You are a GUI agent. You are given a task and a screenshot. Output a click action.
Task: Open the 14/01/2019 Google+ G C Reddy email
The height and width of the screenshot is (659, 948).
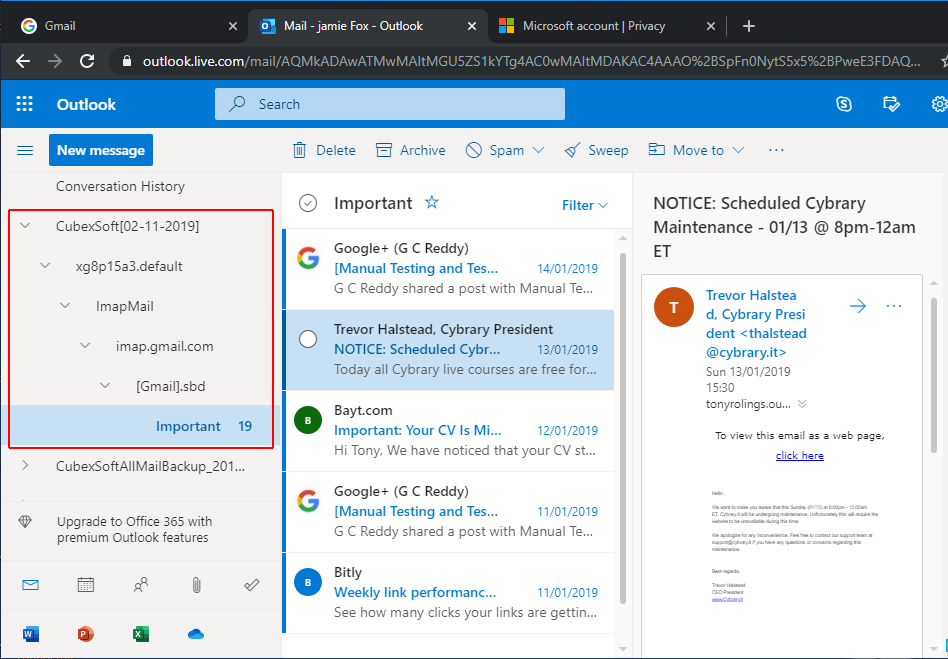(449, 268)
